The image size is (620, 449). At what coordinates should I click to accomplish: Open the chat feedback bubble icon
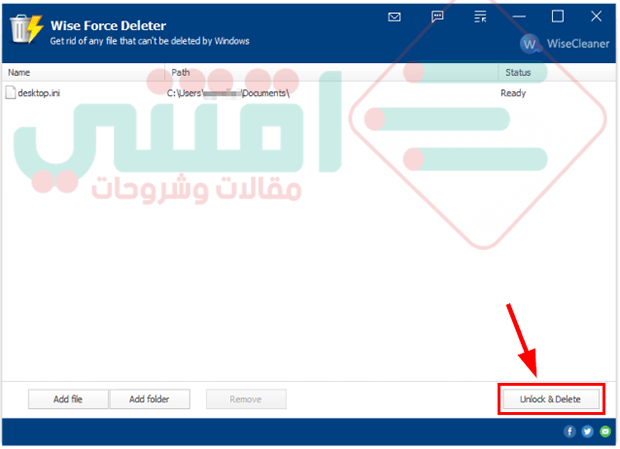click(437, 17)
